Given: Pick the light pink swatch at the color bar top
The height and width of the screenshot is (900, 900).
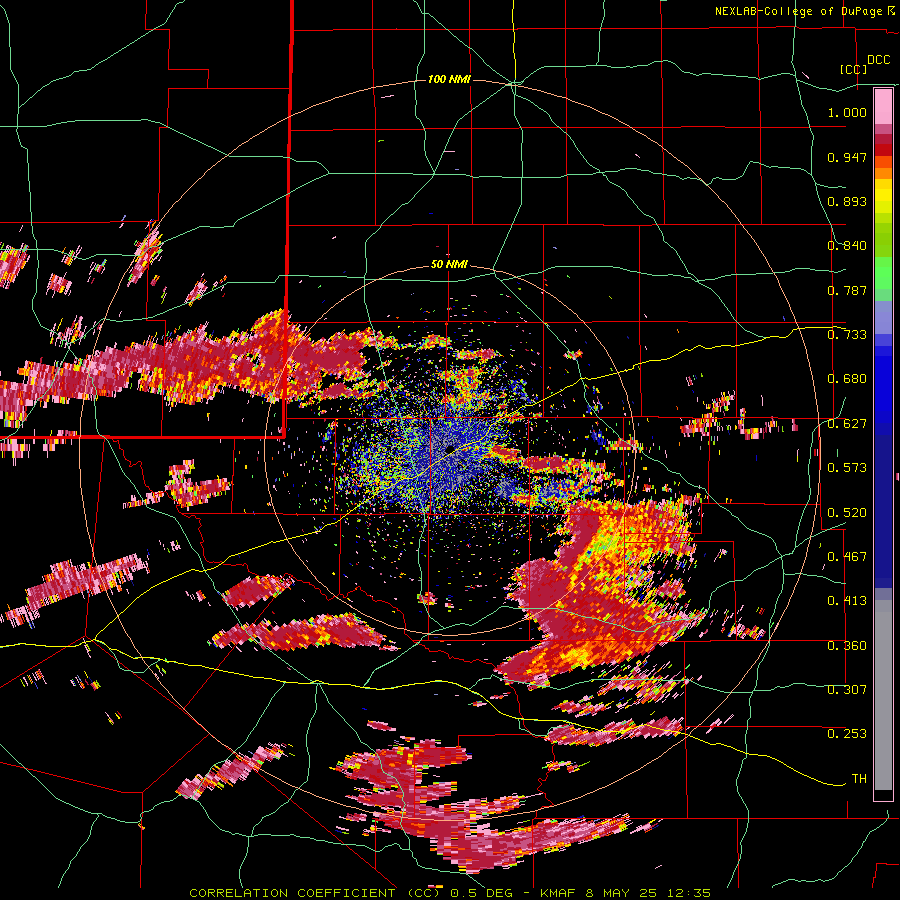Looking at the screenshot, I should coord(883,106).
